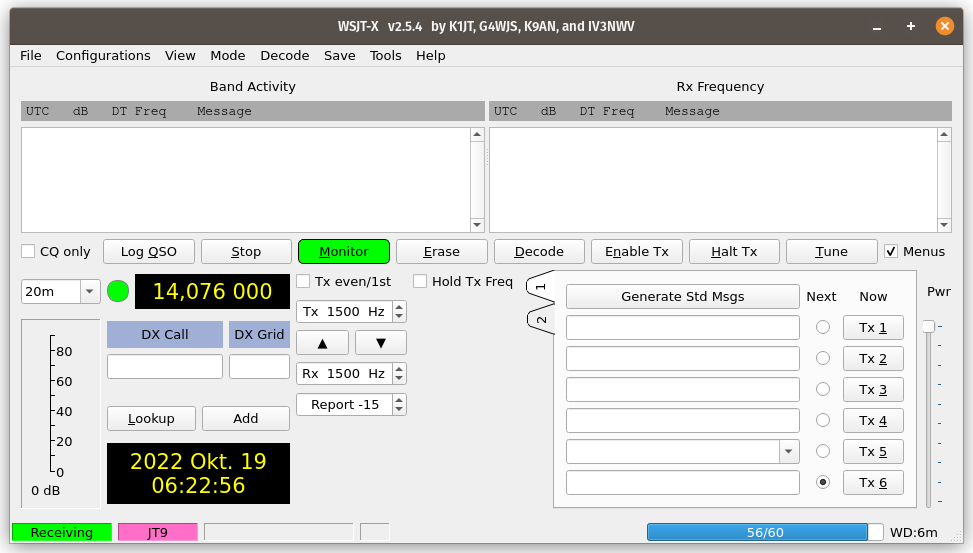Increase Tx frequency with spinner up arrow

(399, 307)
